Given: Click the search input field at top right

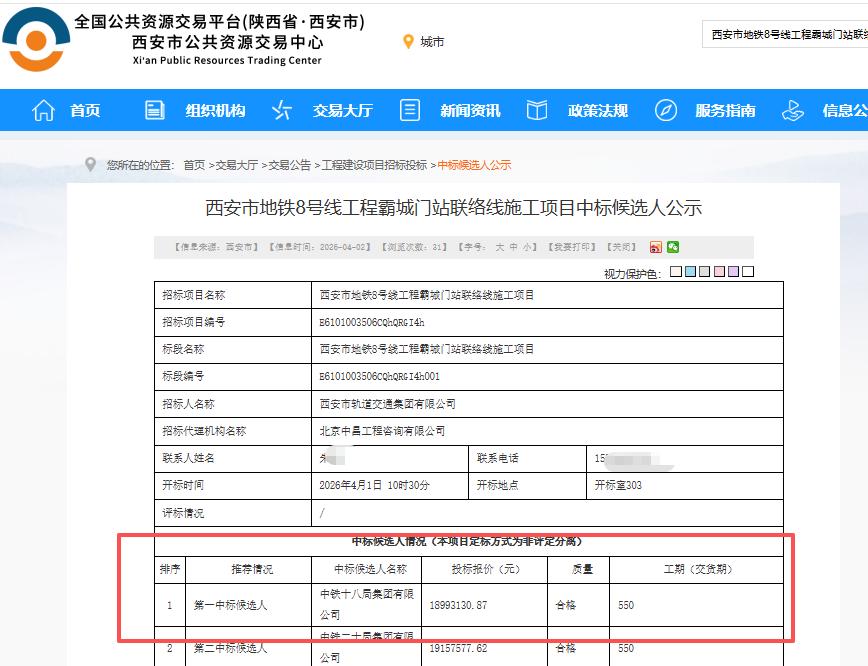Looking at the screenshot, I should (x=785, y=34).
